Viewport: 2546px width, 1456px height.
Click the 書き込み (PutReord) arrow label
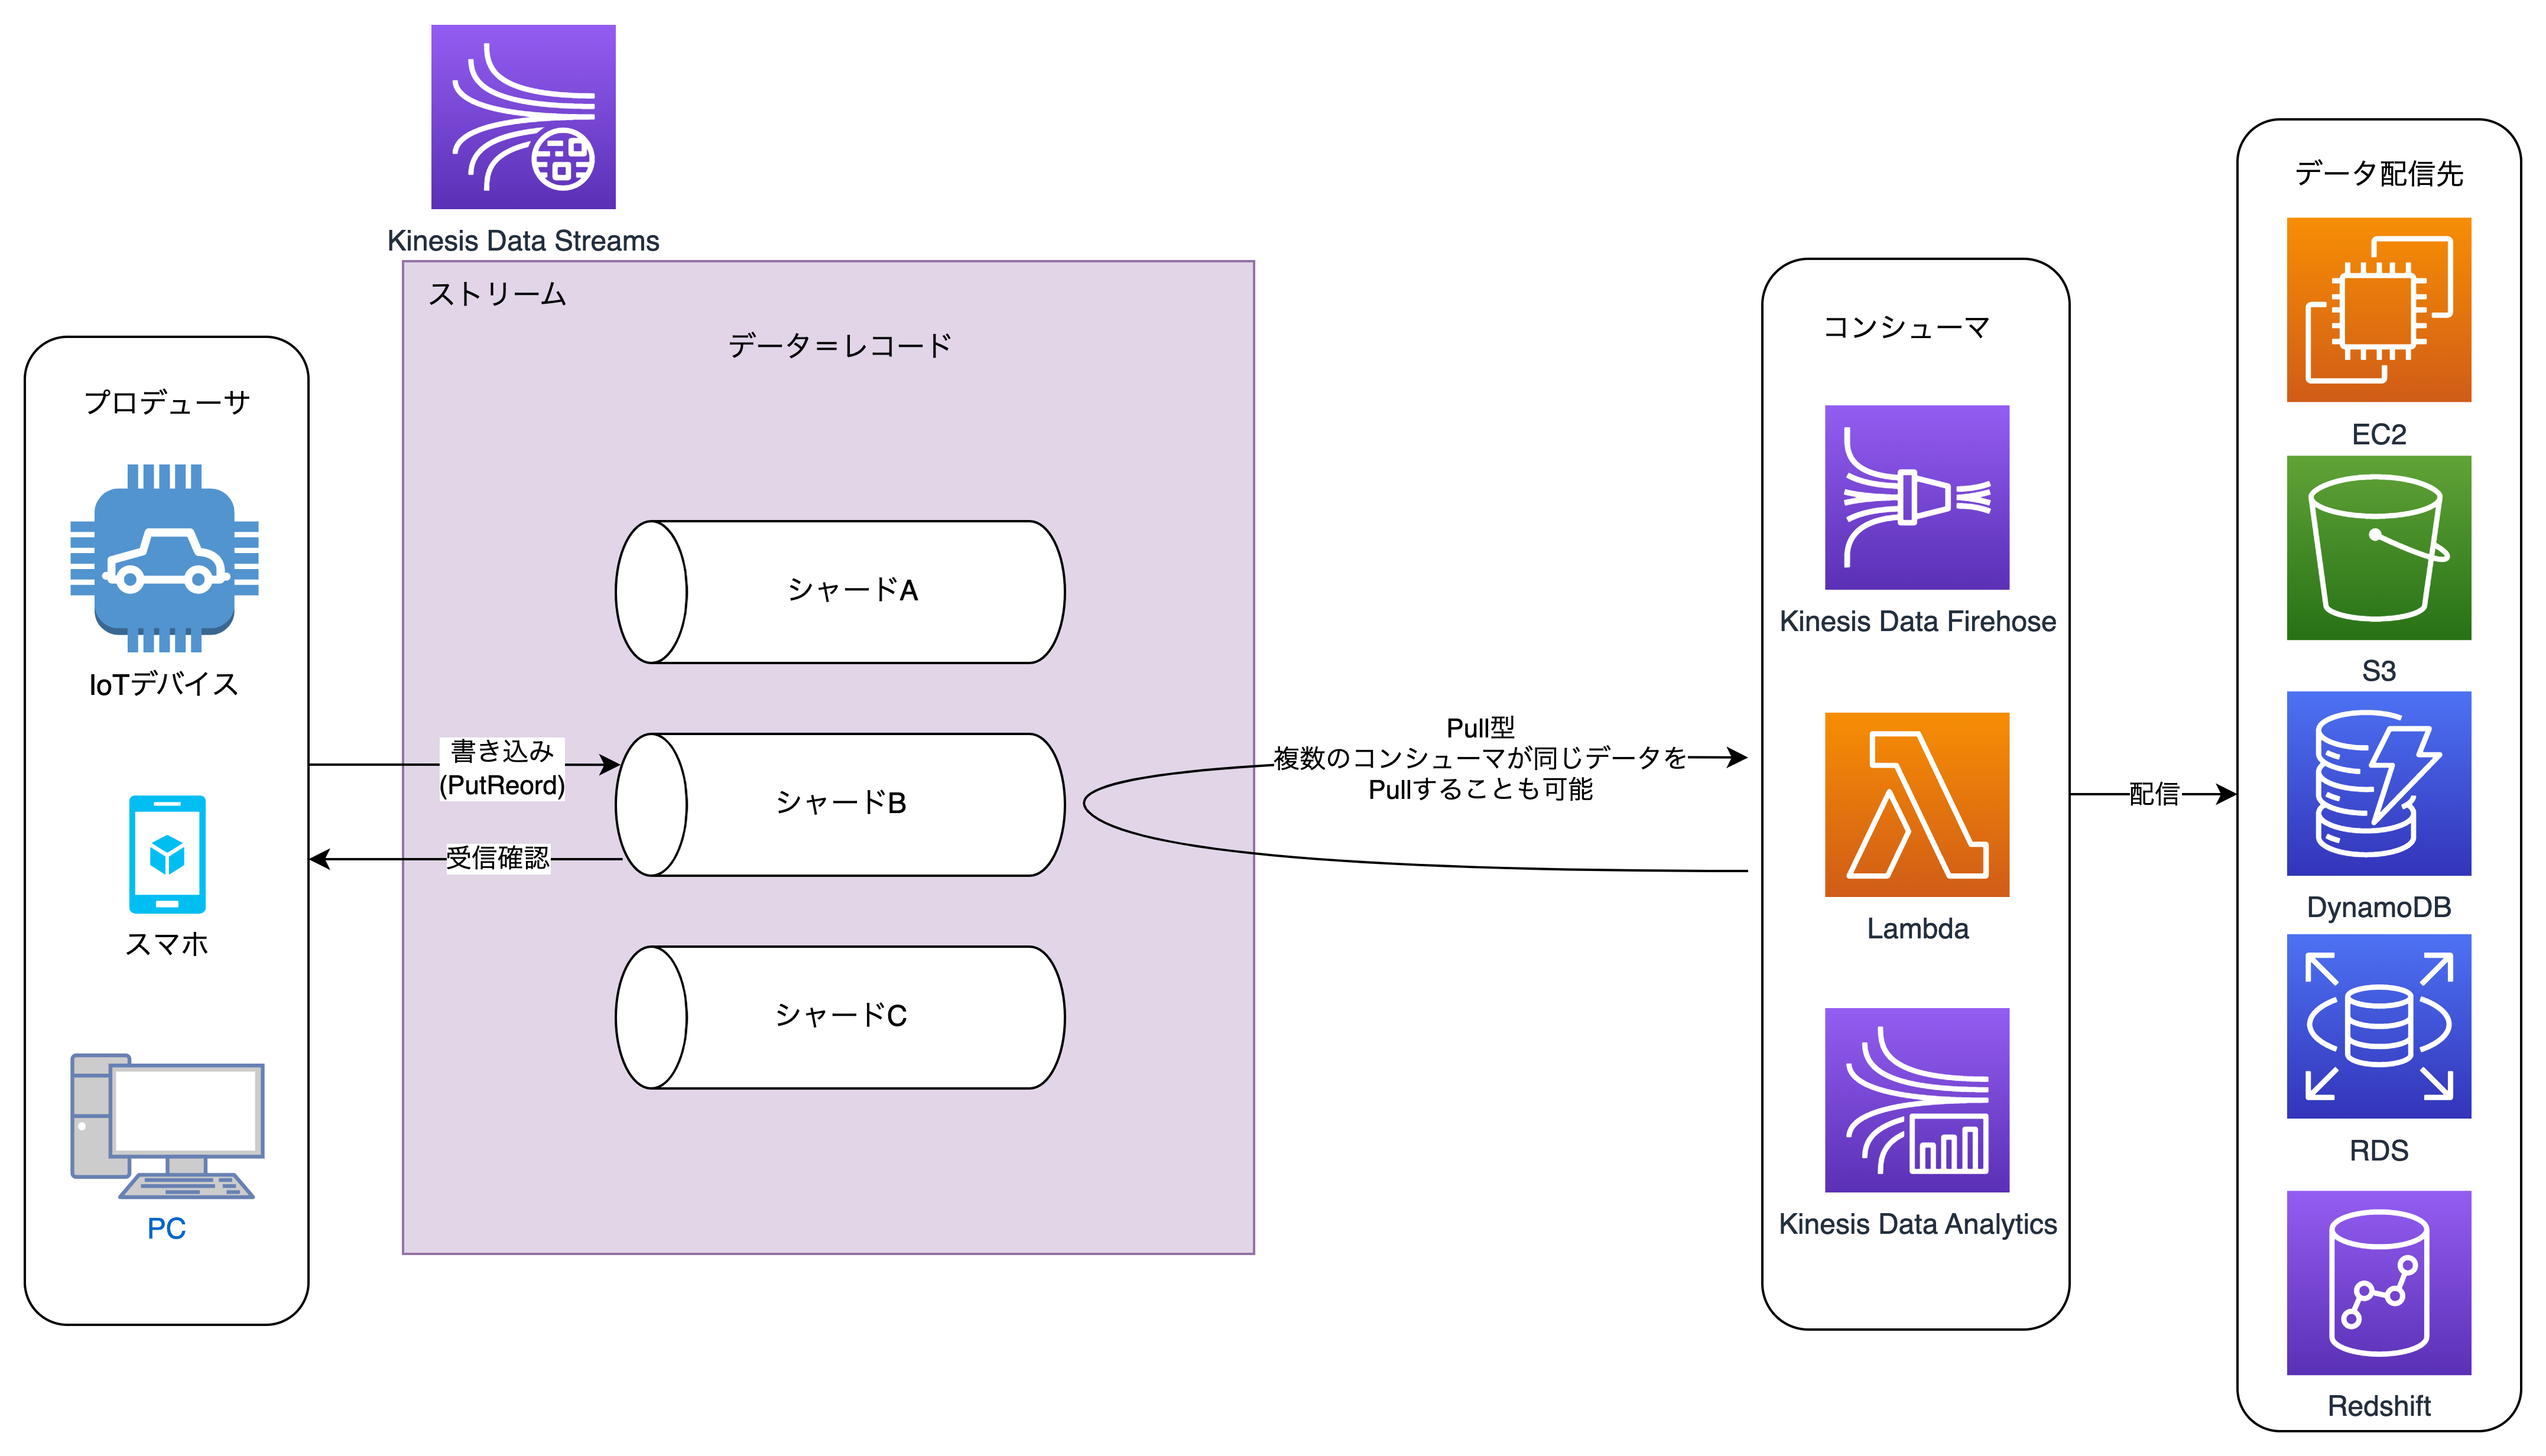(502, 768)
